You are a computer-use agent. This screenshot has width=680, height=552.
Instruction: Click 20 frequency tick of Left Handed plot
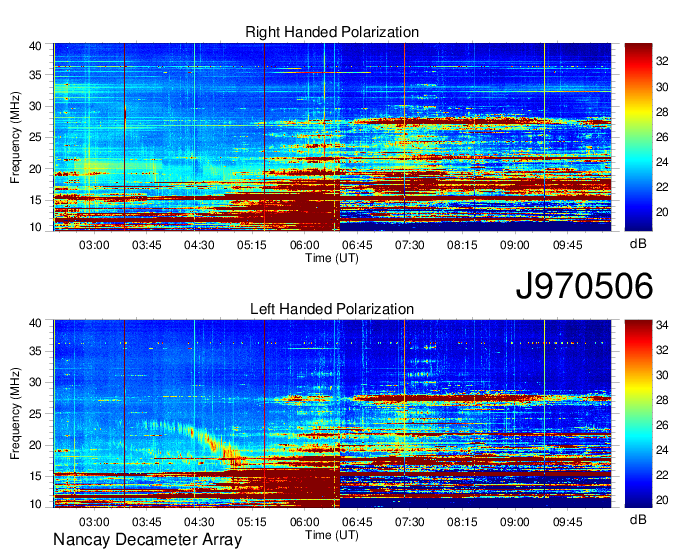pyautogui.click(x=35, y=445)
